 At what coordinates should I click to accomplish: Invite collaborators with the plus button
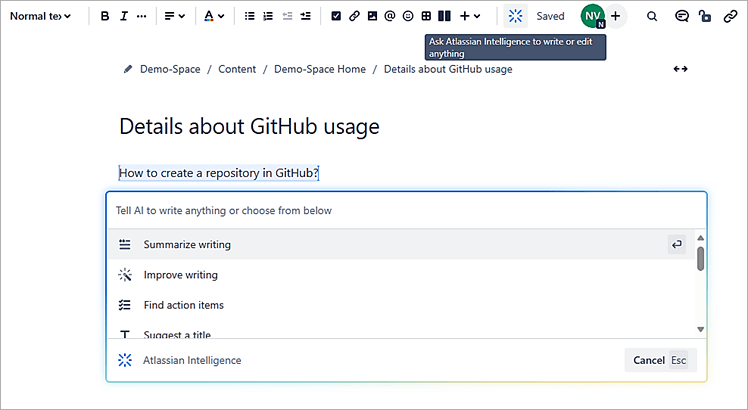pos(616,16)
